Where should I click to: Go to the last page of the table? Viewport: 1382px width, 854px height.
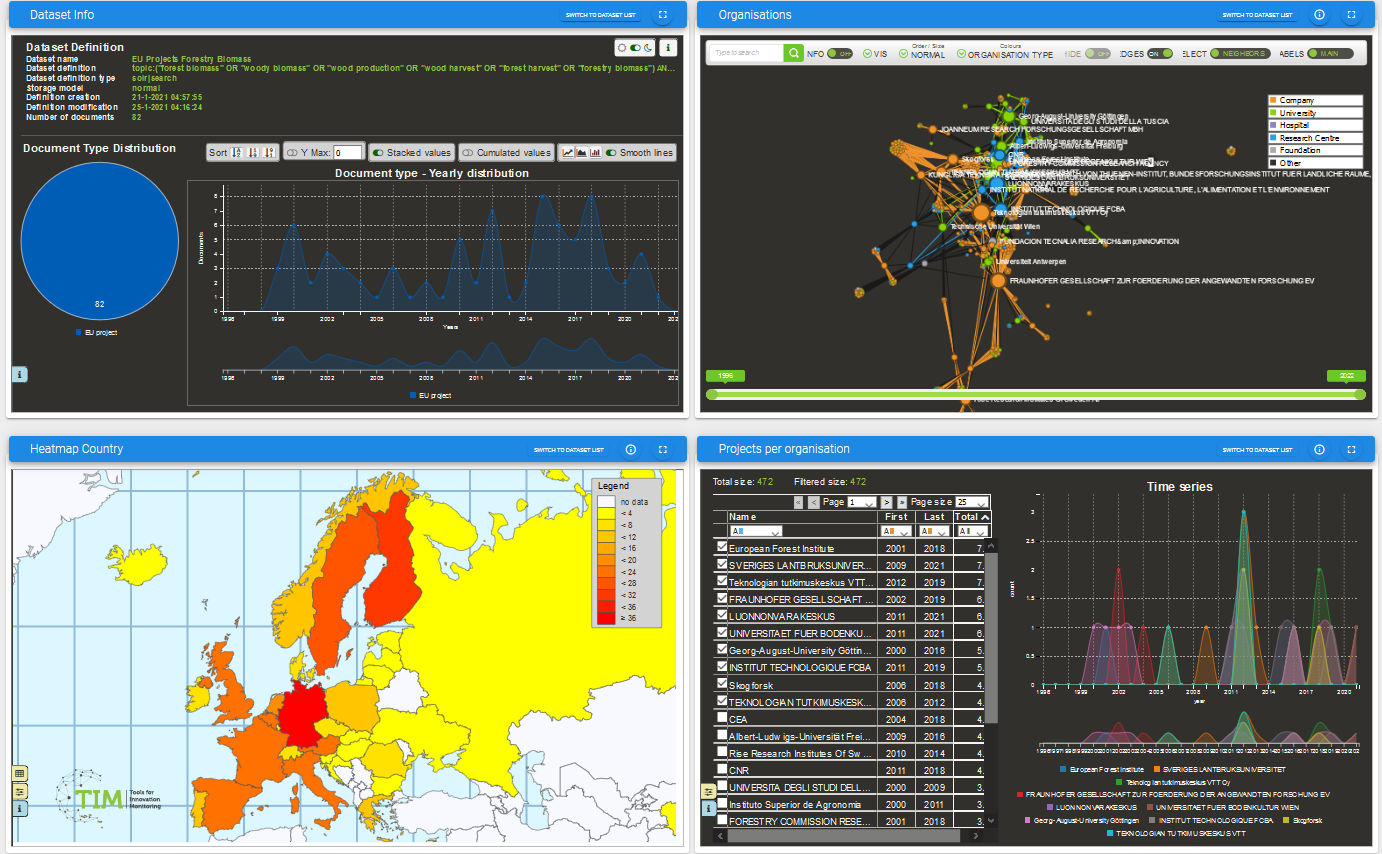coord(902,501)
